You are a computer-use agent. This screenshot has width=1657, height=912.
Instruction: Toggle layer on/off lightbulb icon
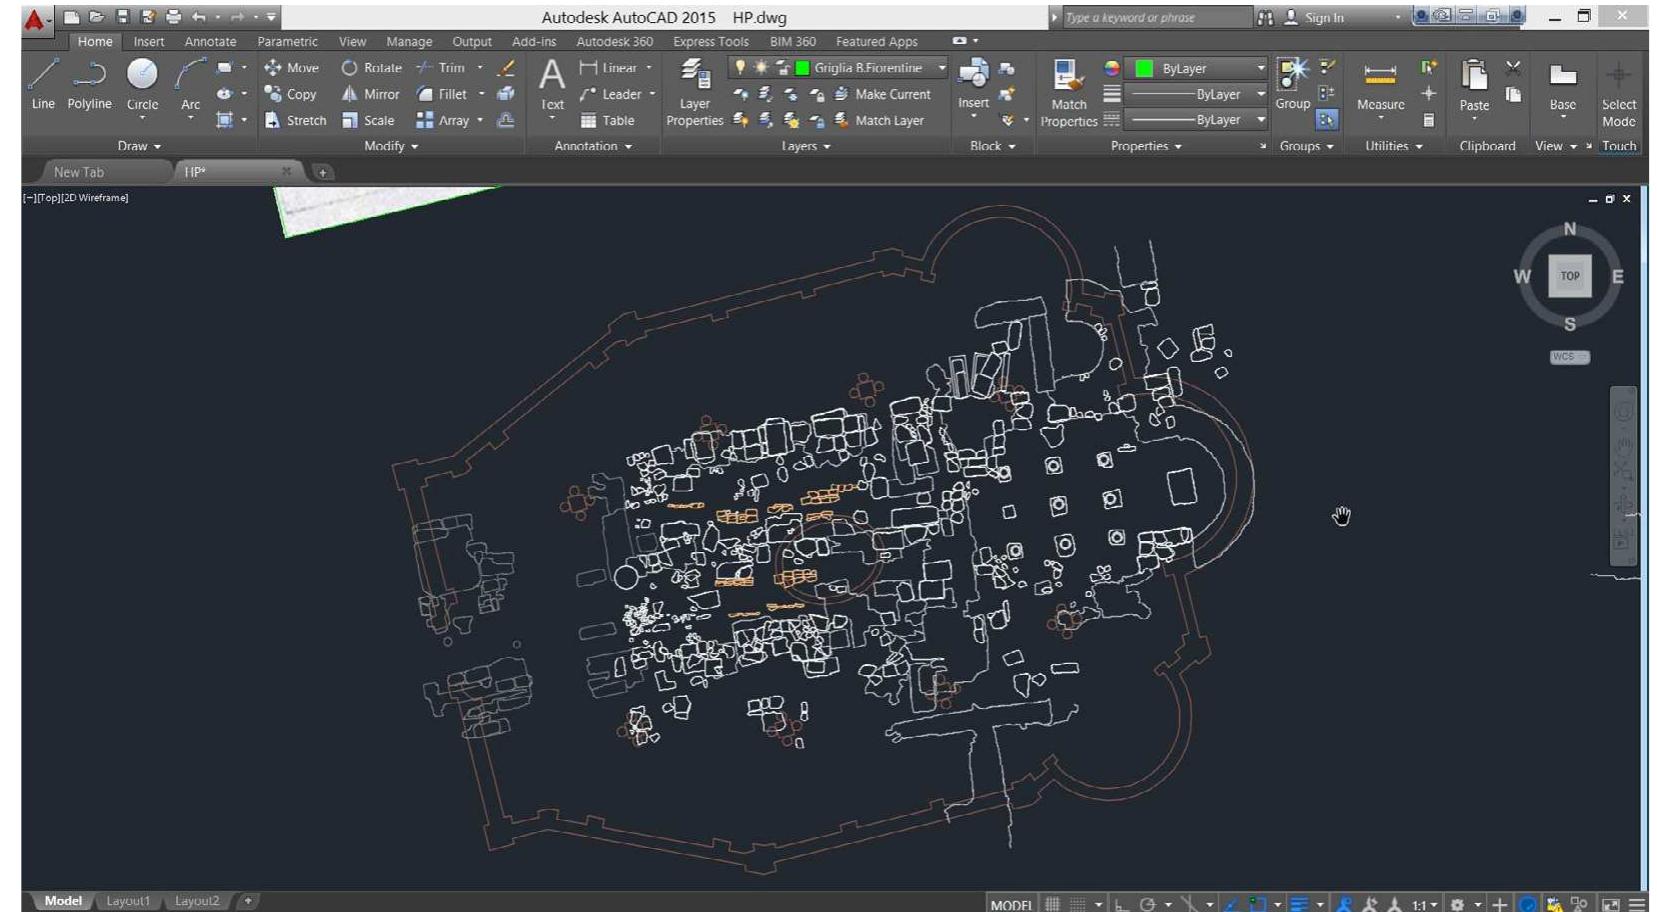tap(740, 68)
